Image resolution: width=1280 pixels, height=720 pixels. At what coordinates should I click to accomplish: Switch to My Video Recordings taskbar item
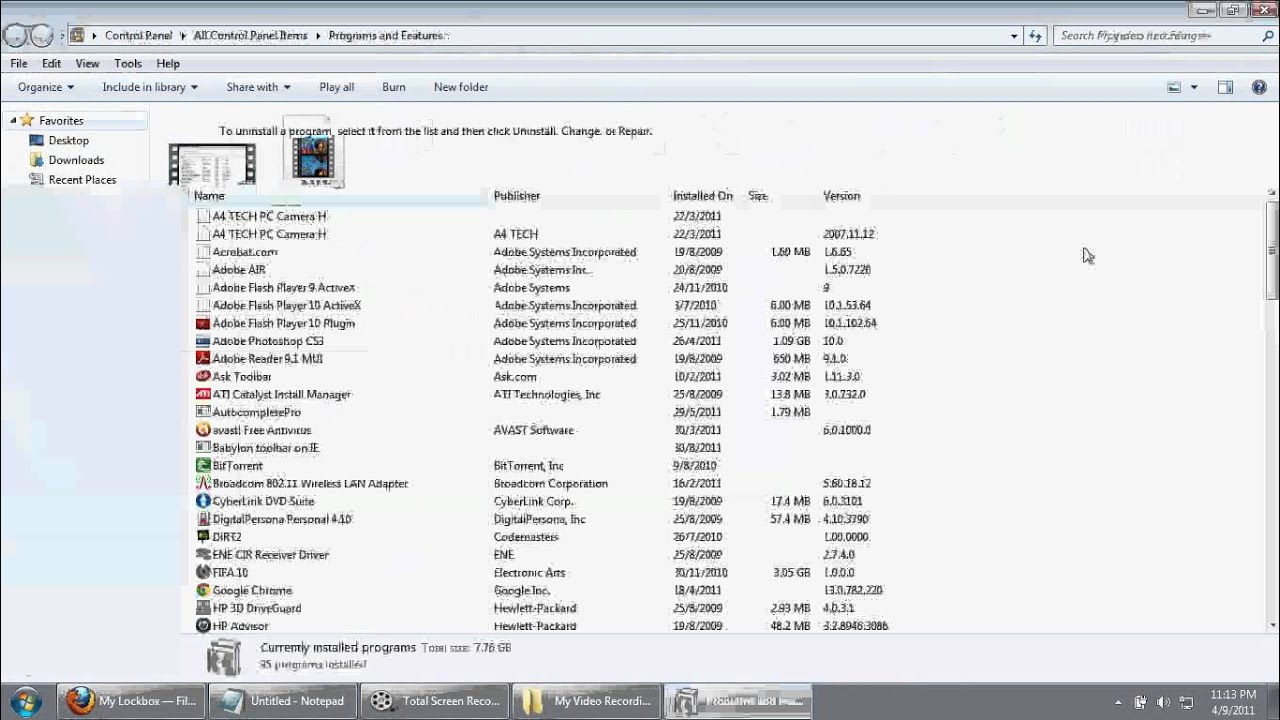587,701
